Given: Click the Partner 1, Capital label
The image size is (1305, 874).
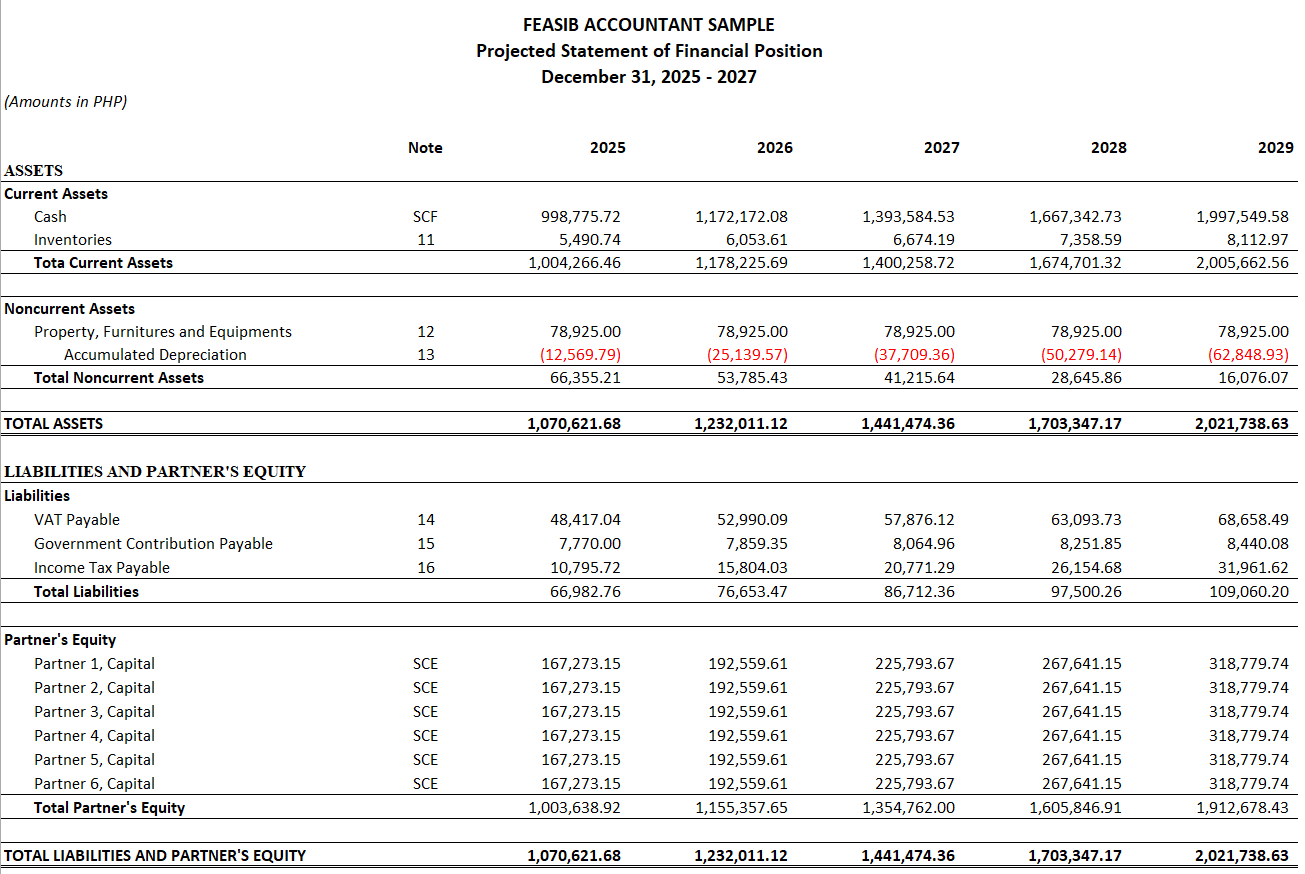Looking at the screenshot, I should 94,663.
